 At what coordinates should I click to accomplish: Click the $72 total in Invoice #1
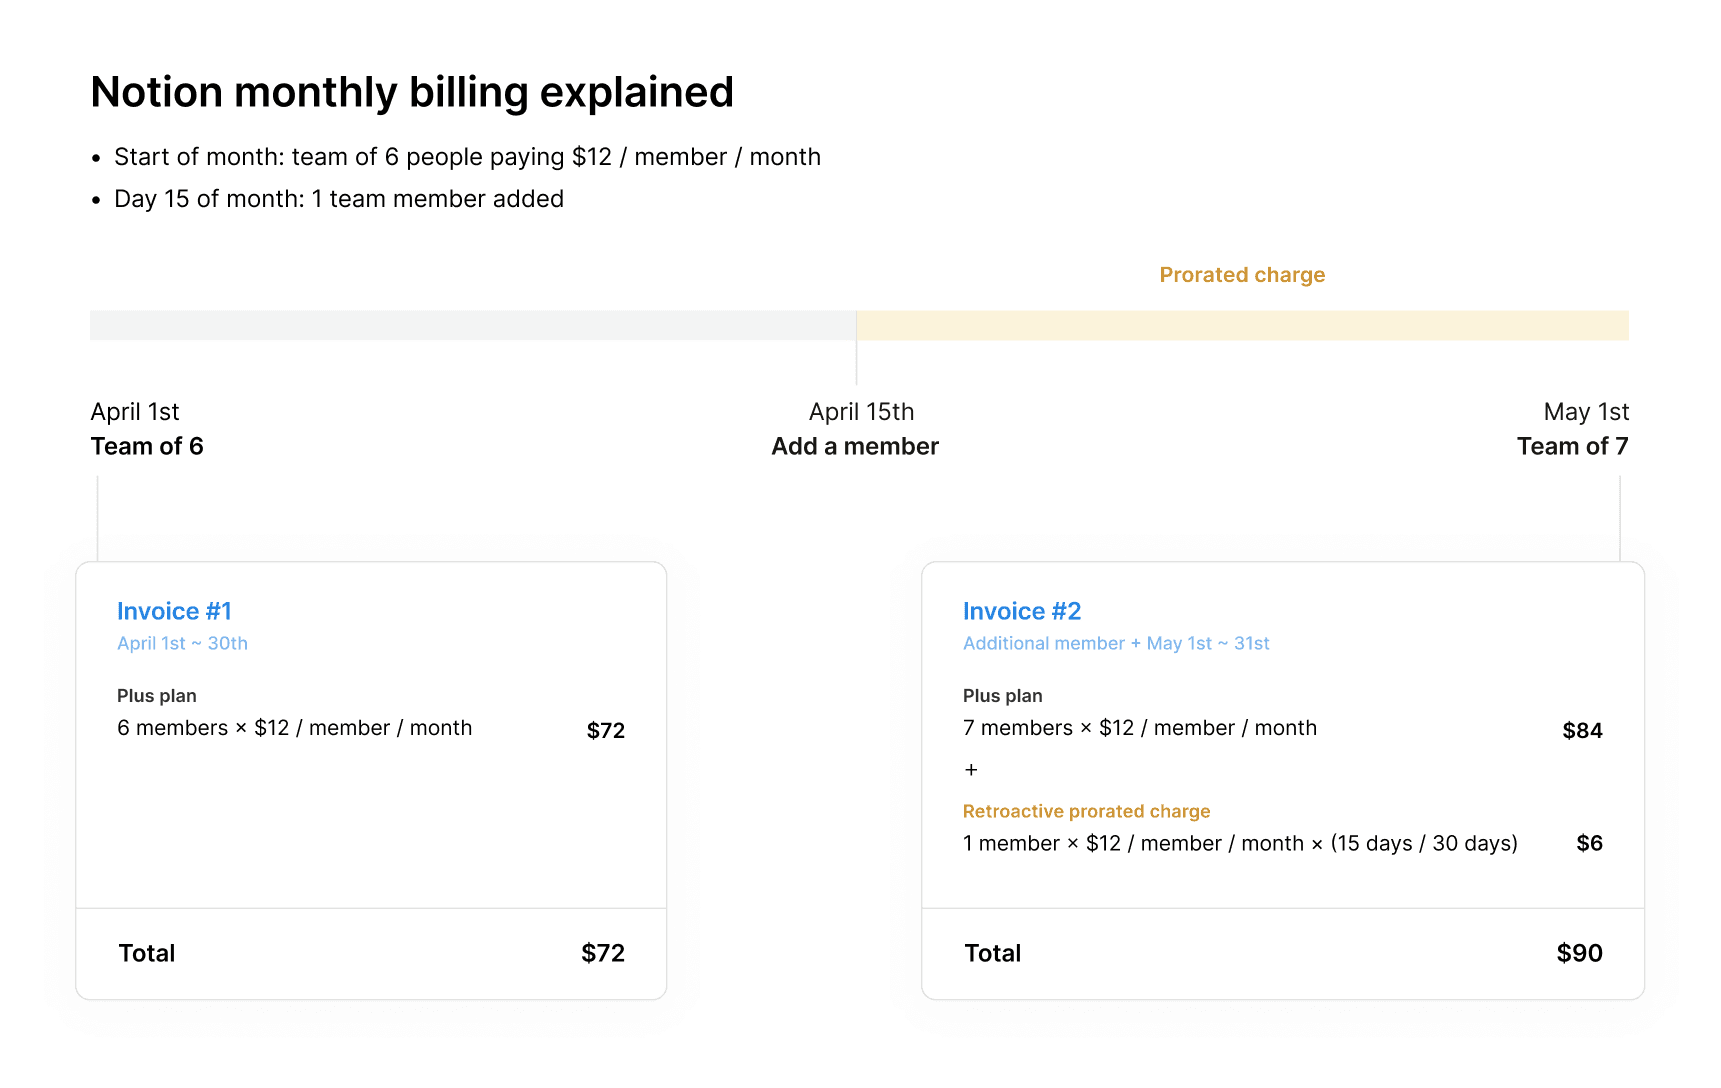point(604,953)
